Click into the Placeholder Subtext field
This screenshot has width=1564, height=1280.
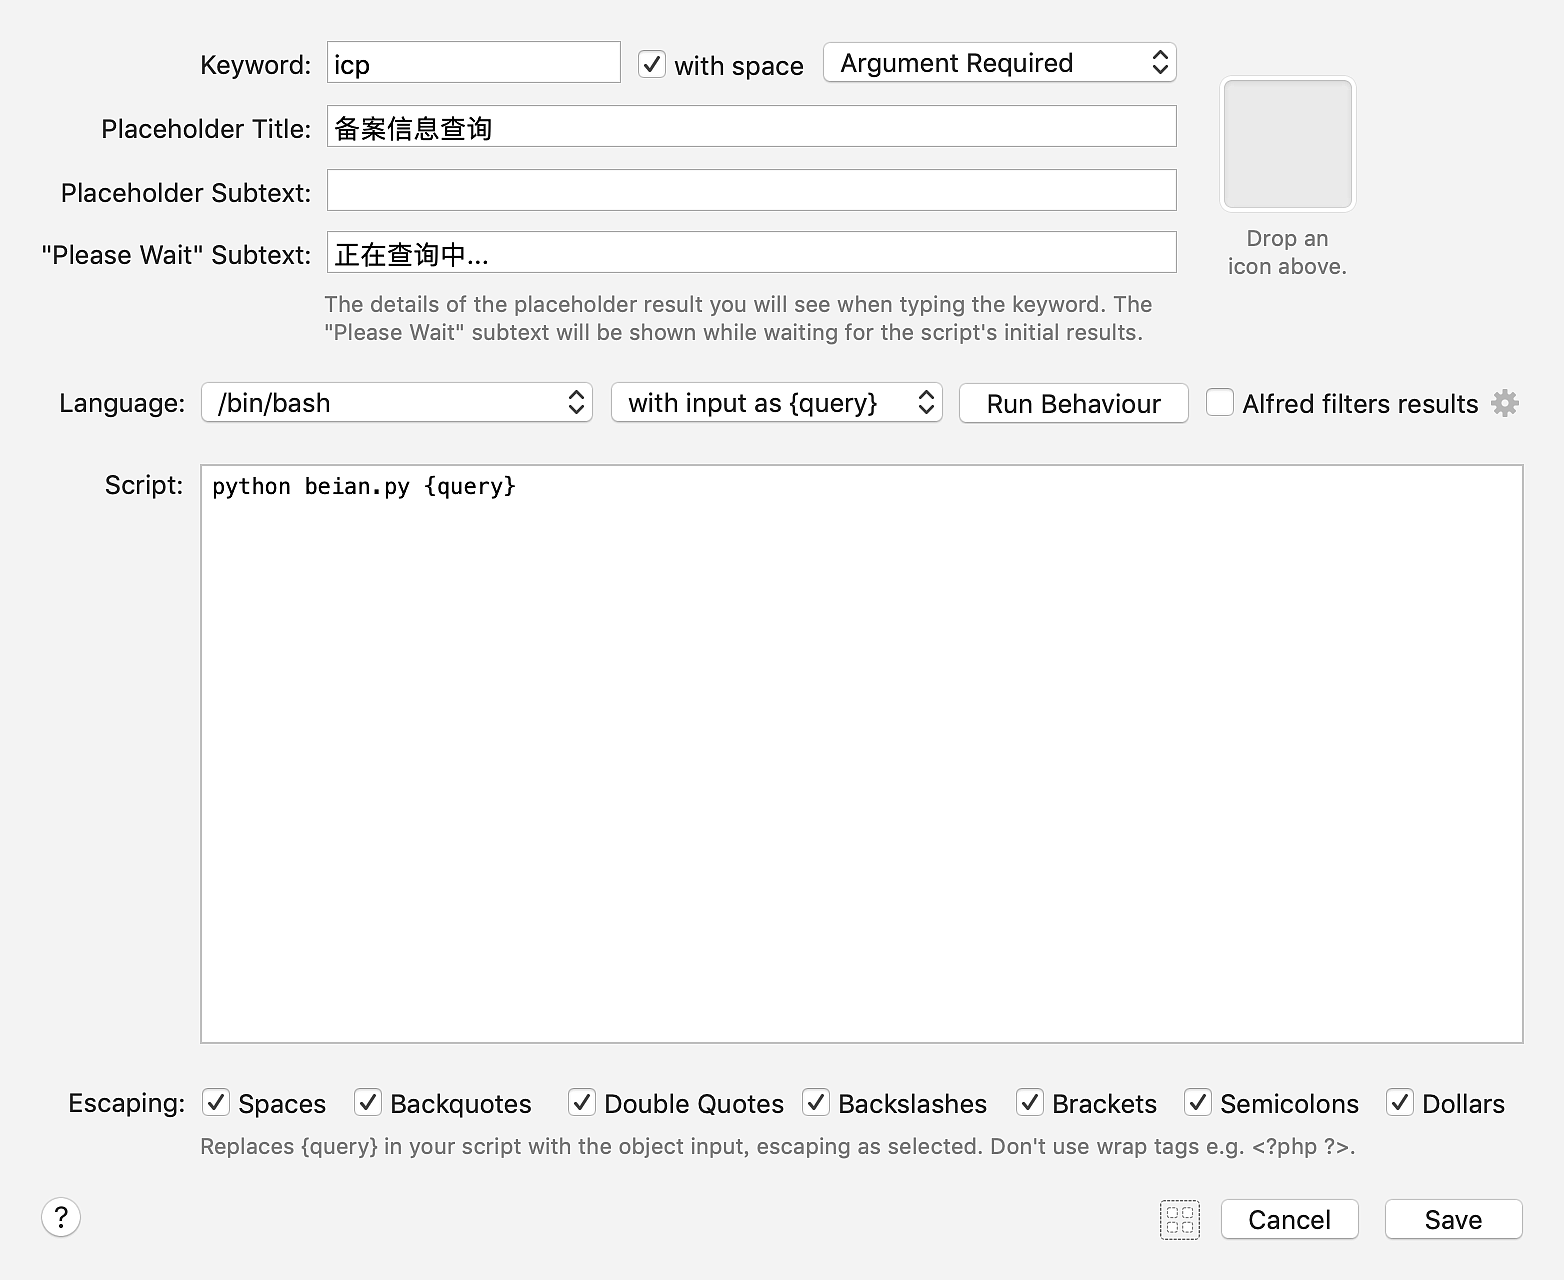click(751, 190)
